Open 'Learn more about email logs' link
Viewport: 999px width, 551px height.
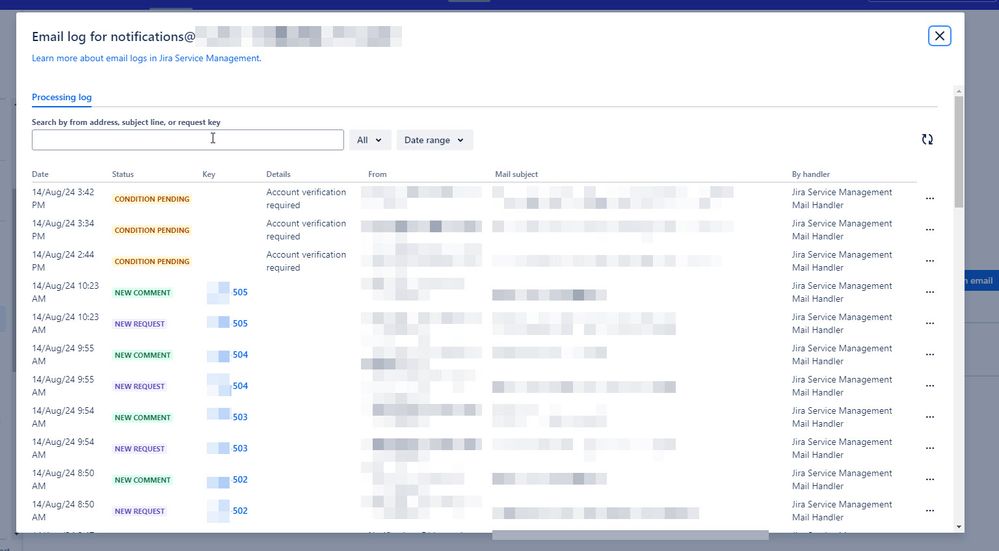tap(147, 58)
